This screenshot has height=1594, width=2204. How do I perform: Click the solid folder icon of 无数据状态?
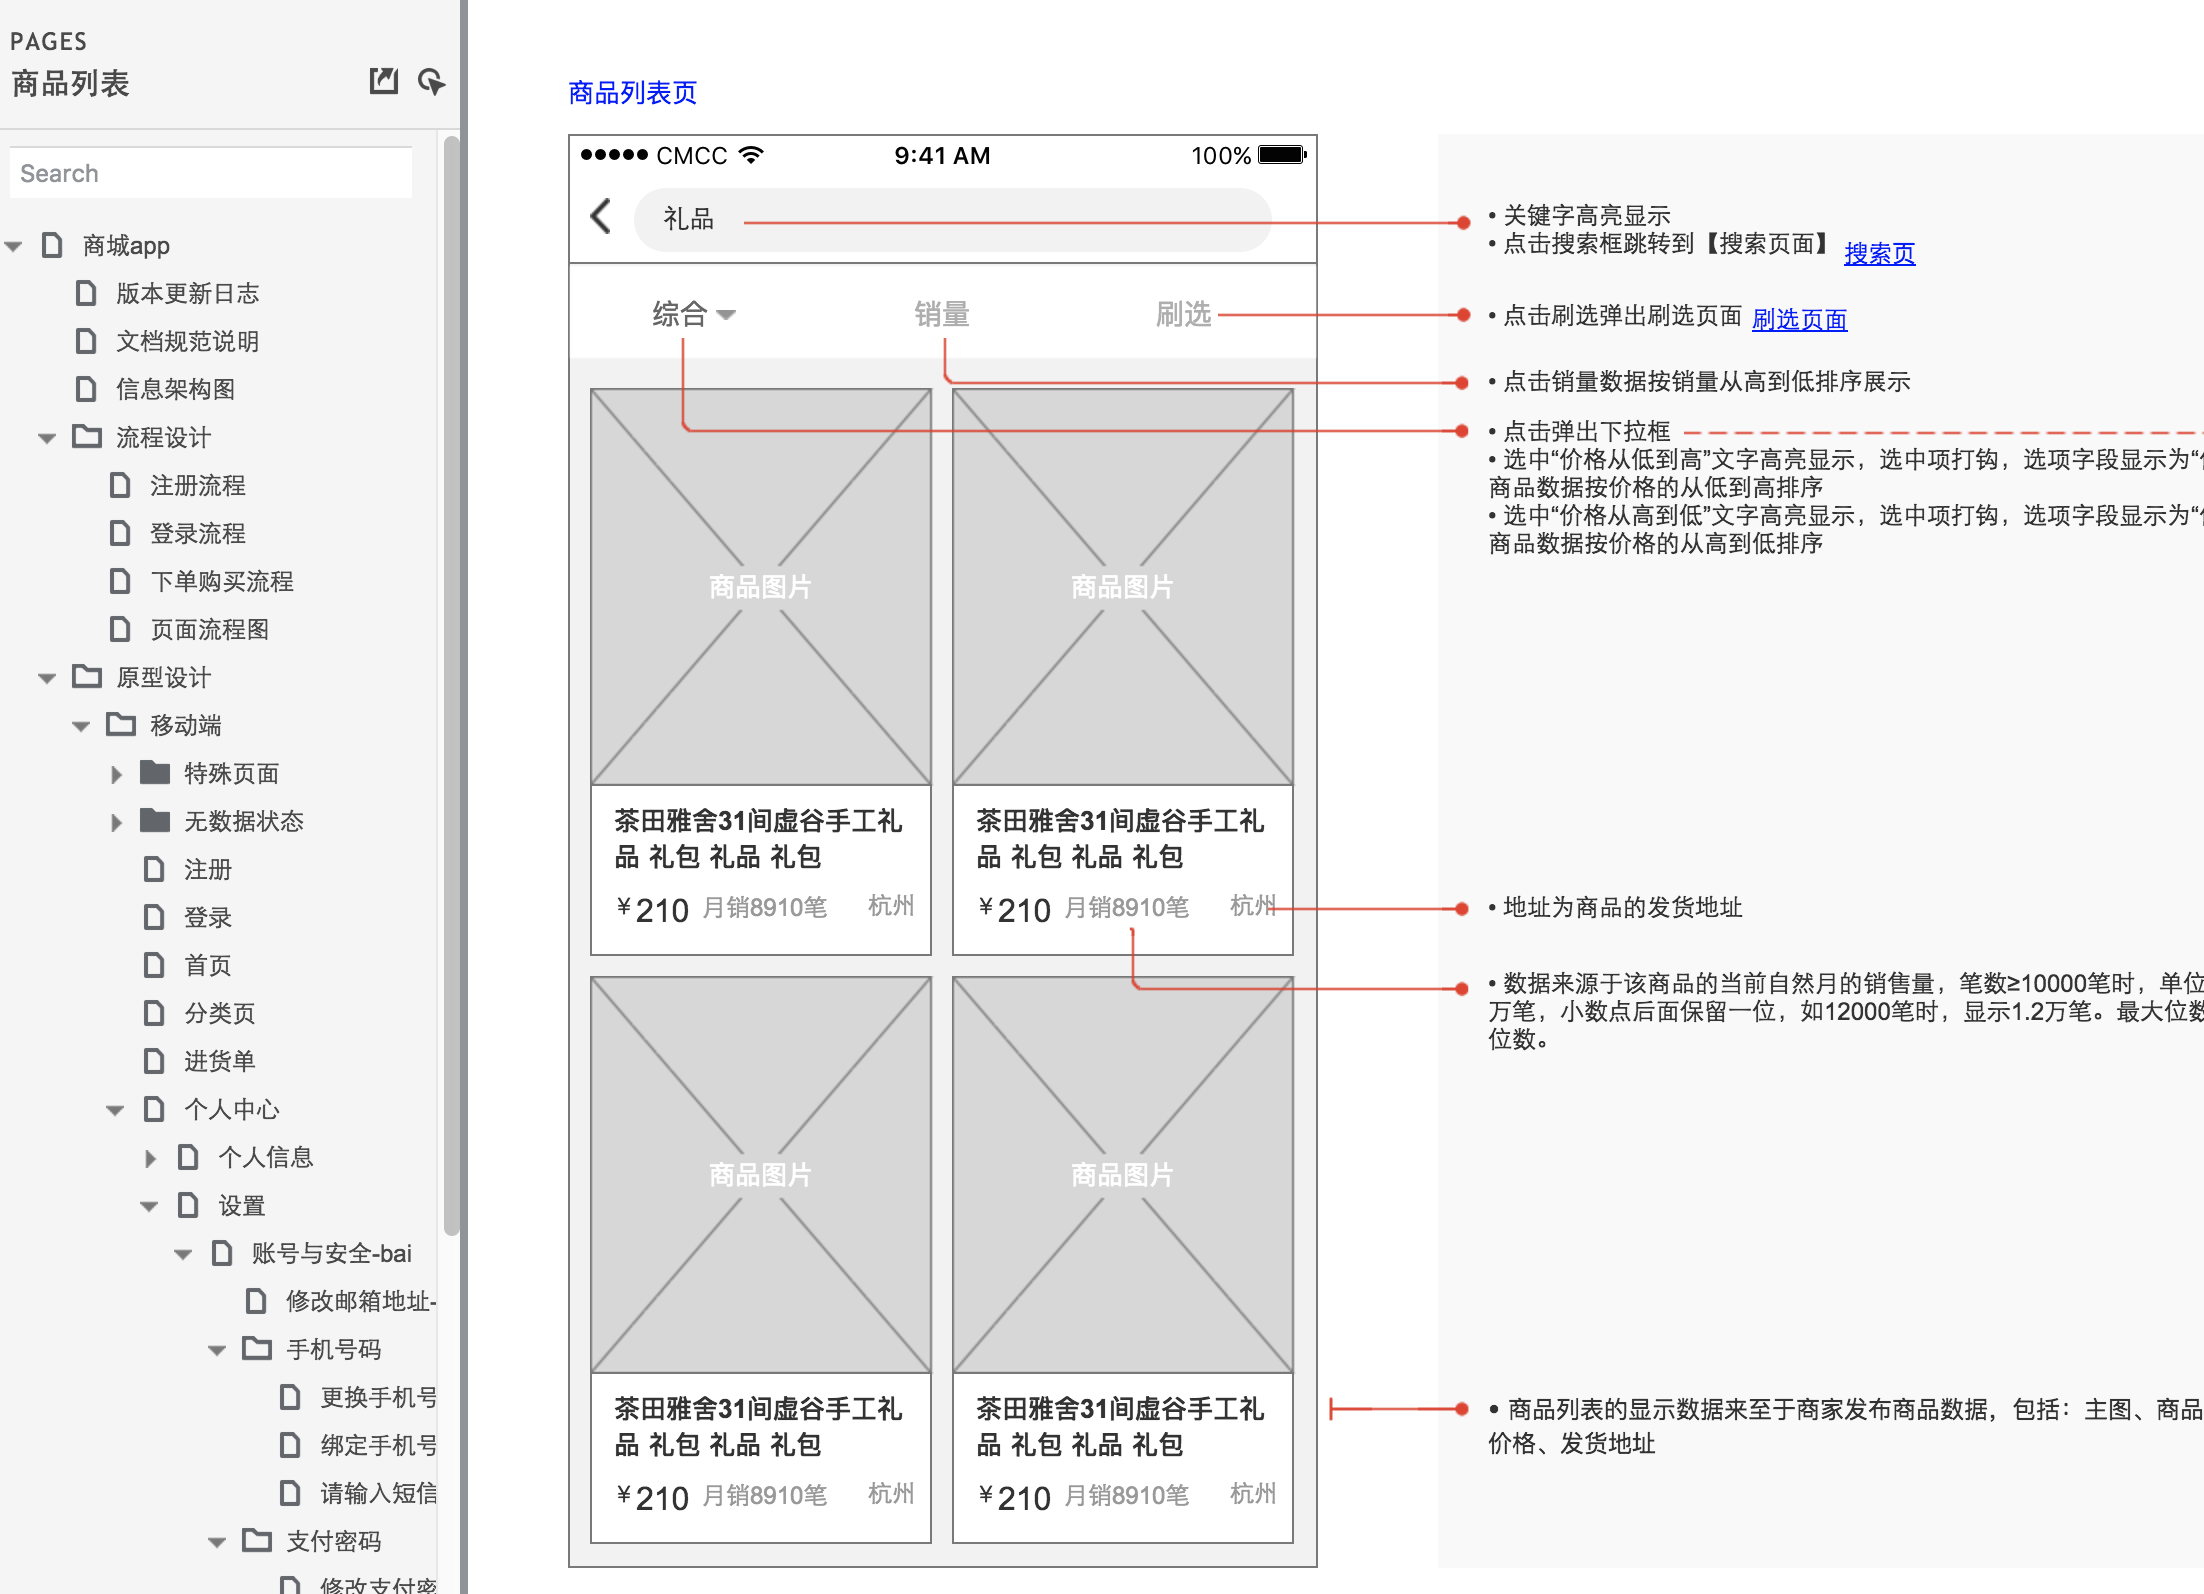click(x=155, y=820)
